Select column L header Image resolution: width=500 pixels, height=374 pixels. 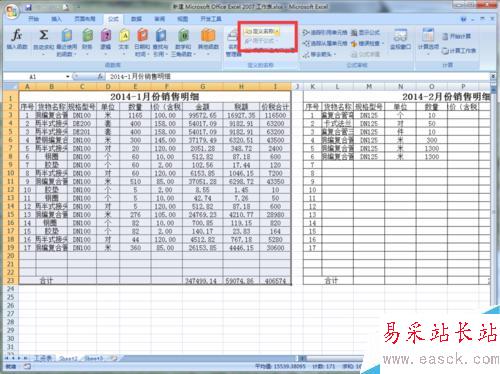click(337, 87)
